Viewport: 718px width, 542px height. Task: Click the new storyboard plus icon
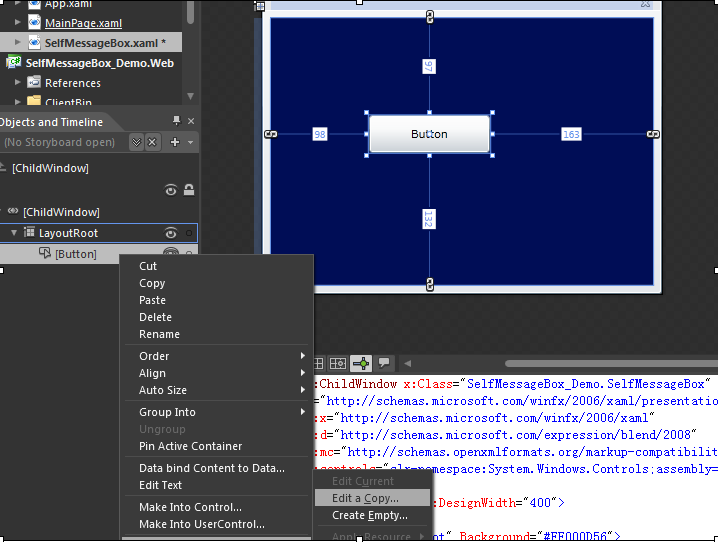pos(175,143)
